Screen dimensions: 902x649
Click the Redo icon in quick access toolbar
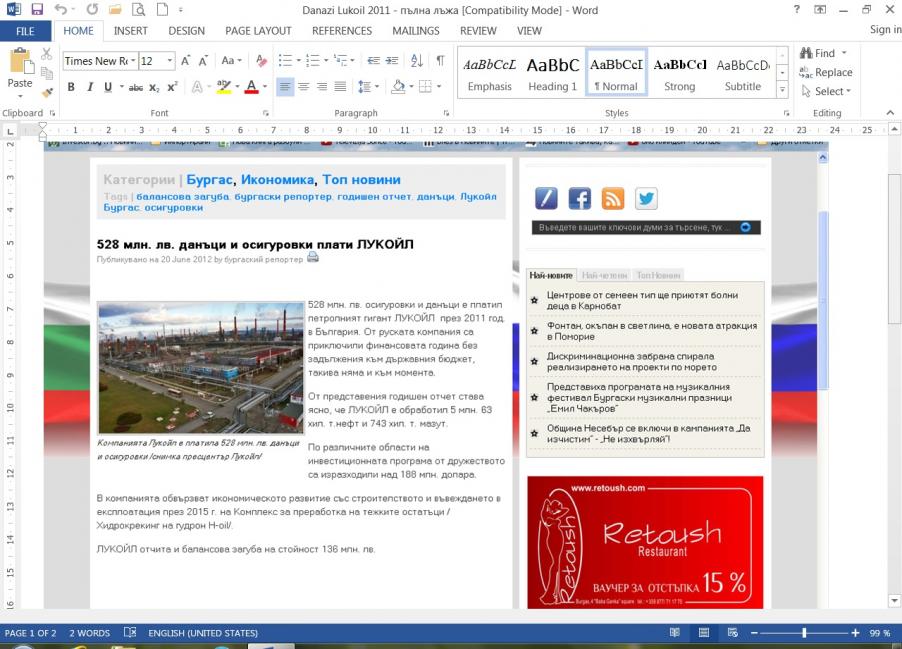click(92, 9)
